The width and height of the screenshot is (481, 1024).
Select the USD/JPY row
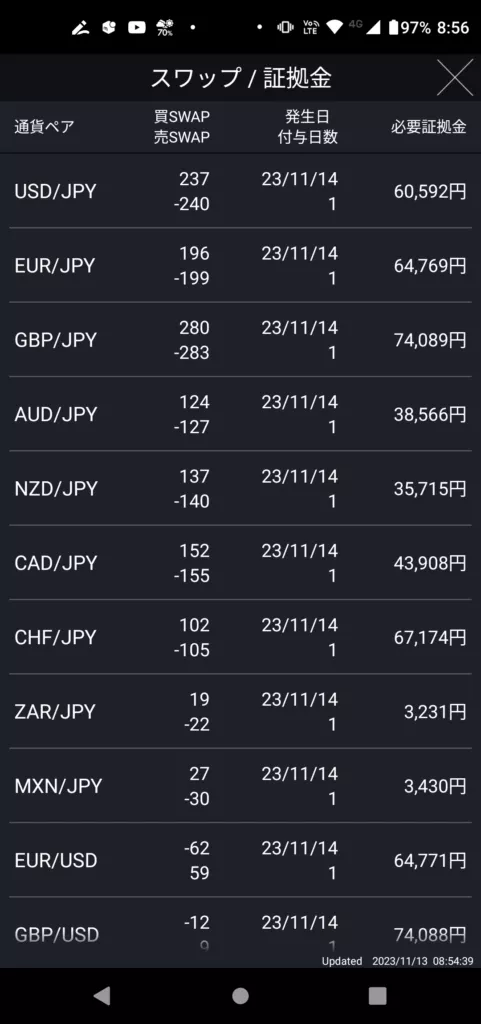pos(240,191)
